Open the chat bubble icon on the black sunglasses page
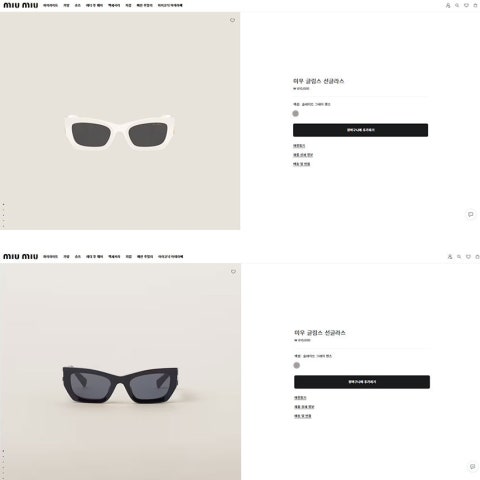480x480 pixels. click(472, 466)
